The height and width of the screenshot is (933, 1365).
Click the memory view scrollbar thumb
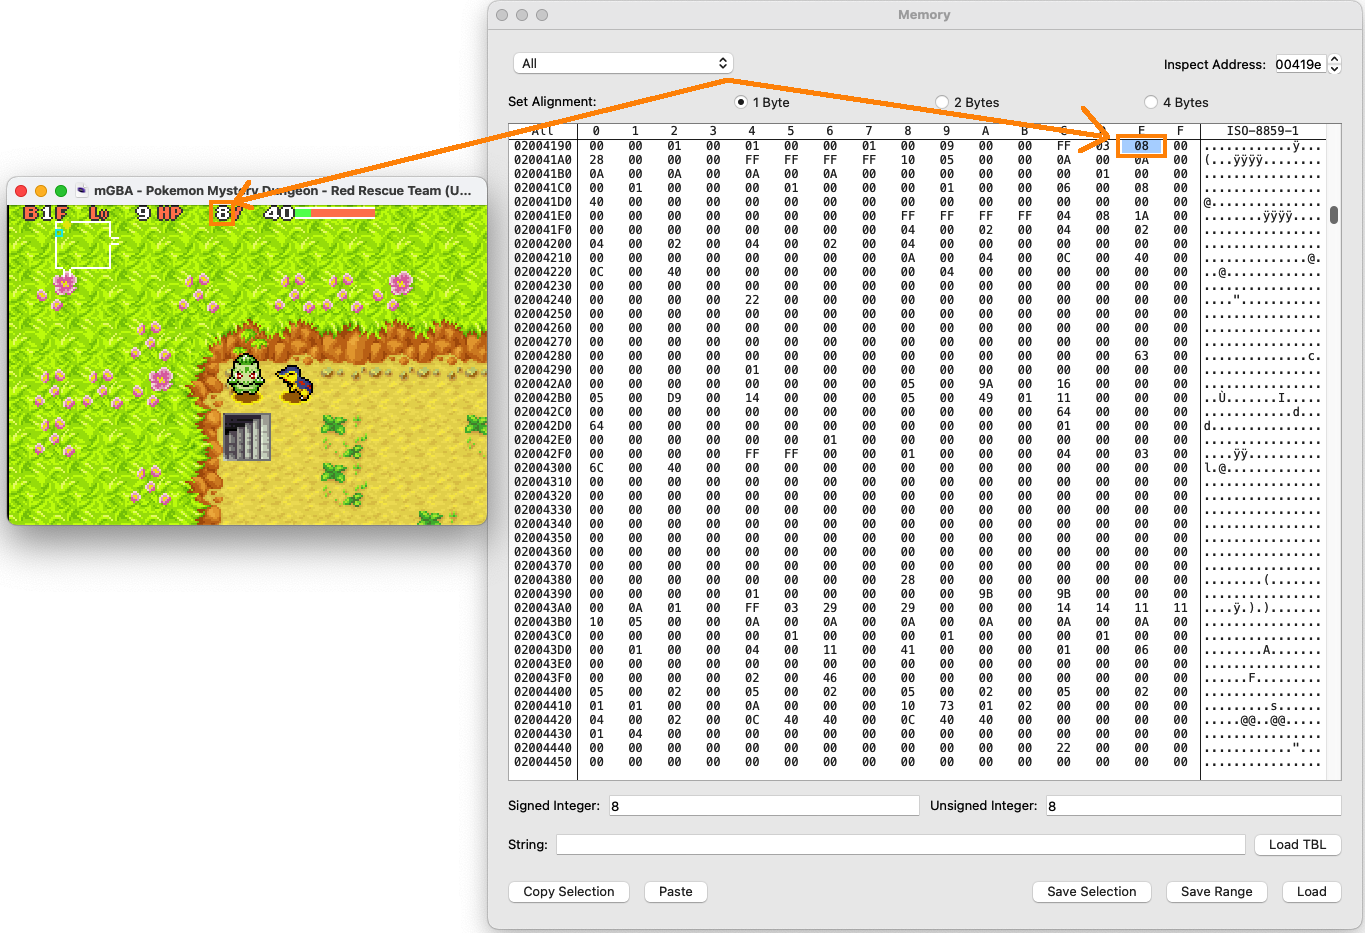[x=1334, y=215]
